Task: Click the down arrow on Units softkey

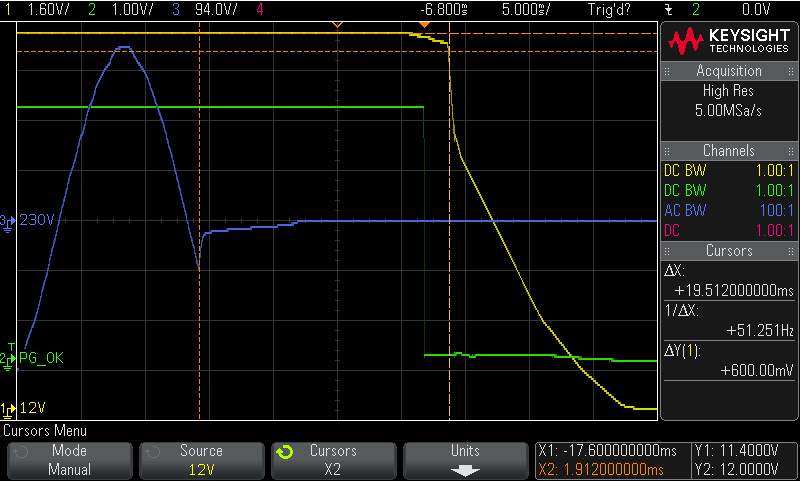Action: pos(465,470)
